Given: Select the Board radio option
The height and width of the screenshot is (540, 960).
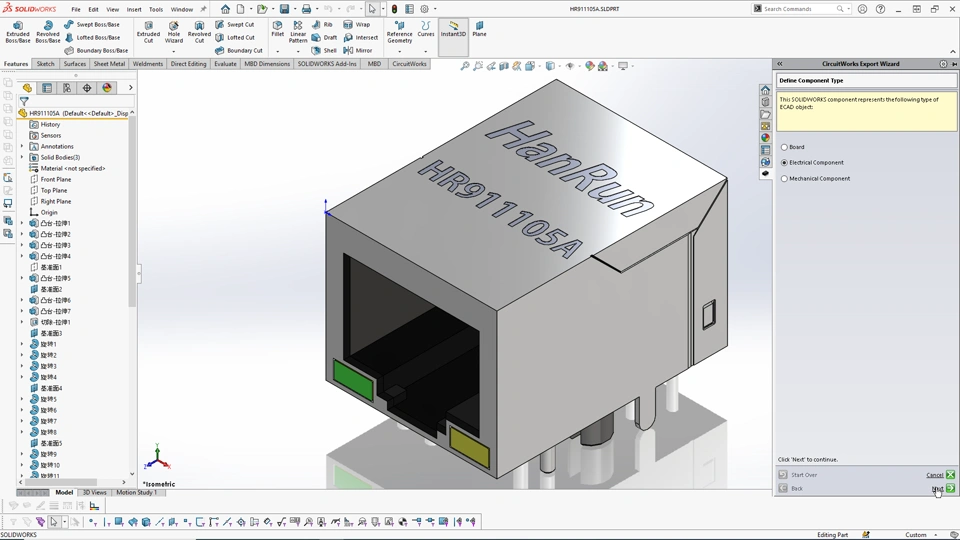Looking at the screenshot, I should click(x=784, y=147).
